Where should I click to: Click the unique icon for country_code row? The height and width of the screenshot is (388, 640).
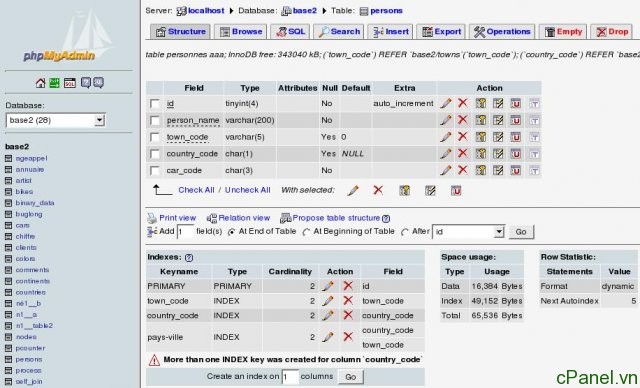[x=516, y=154]
